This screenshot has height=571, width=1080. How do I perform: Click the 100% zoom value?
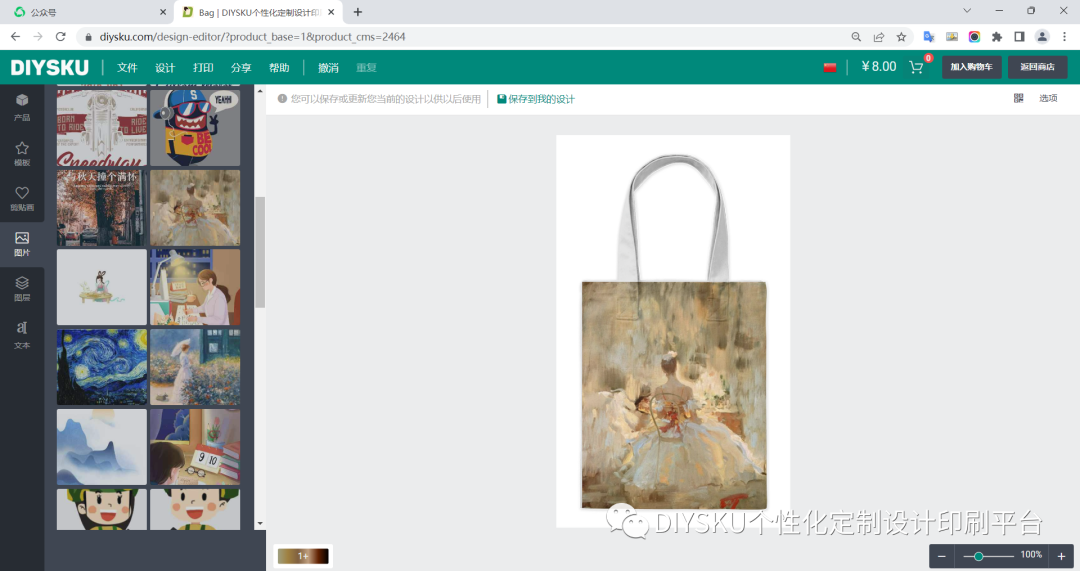(1031, 555)
